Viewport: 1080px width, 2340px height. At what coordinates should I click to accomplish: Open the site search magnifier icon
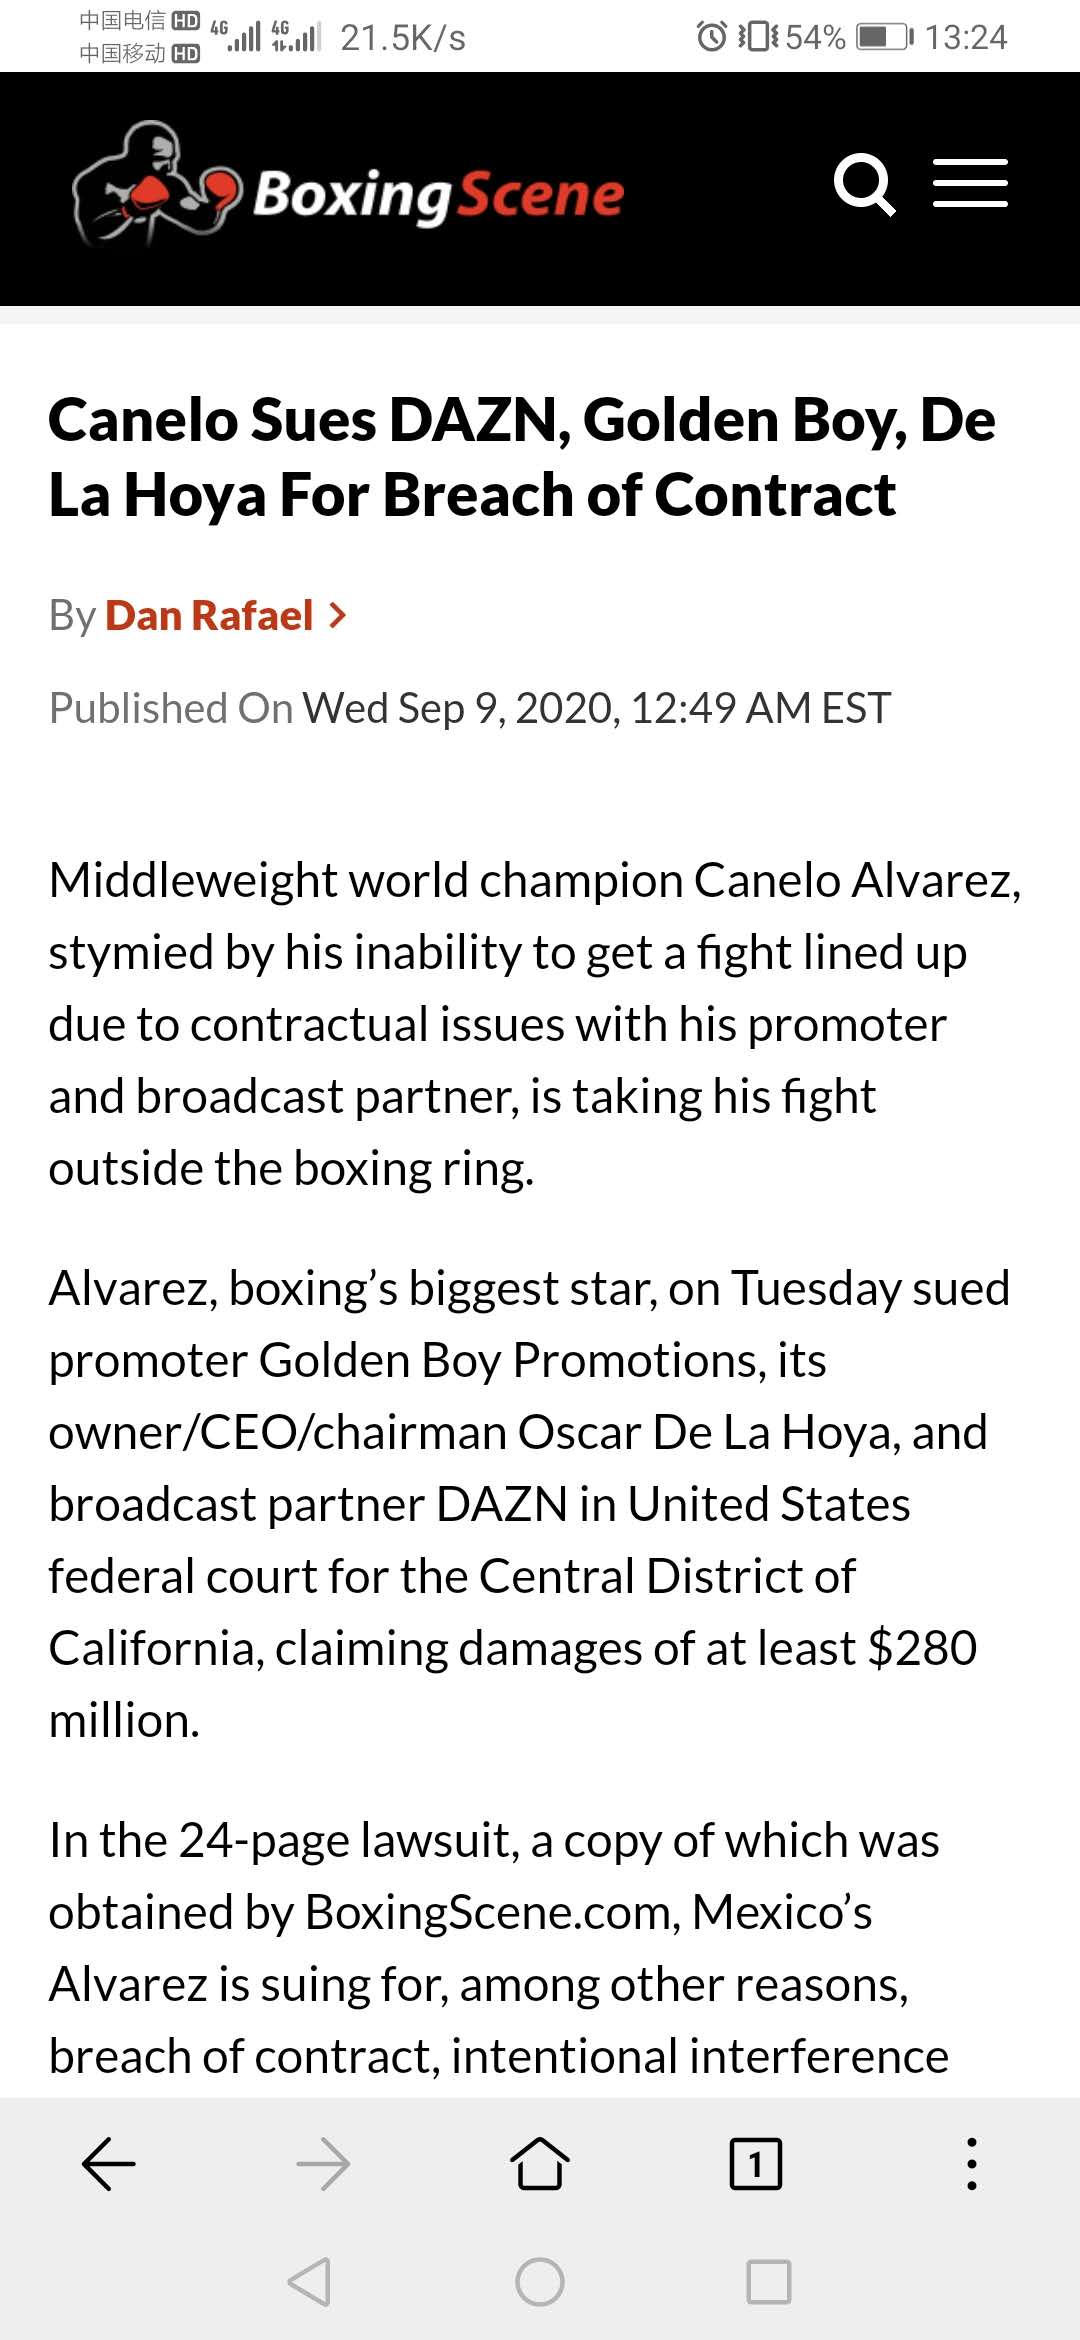coord(865,185)
